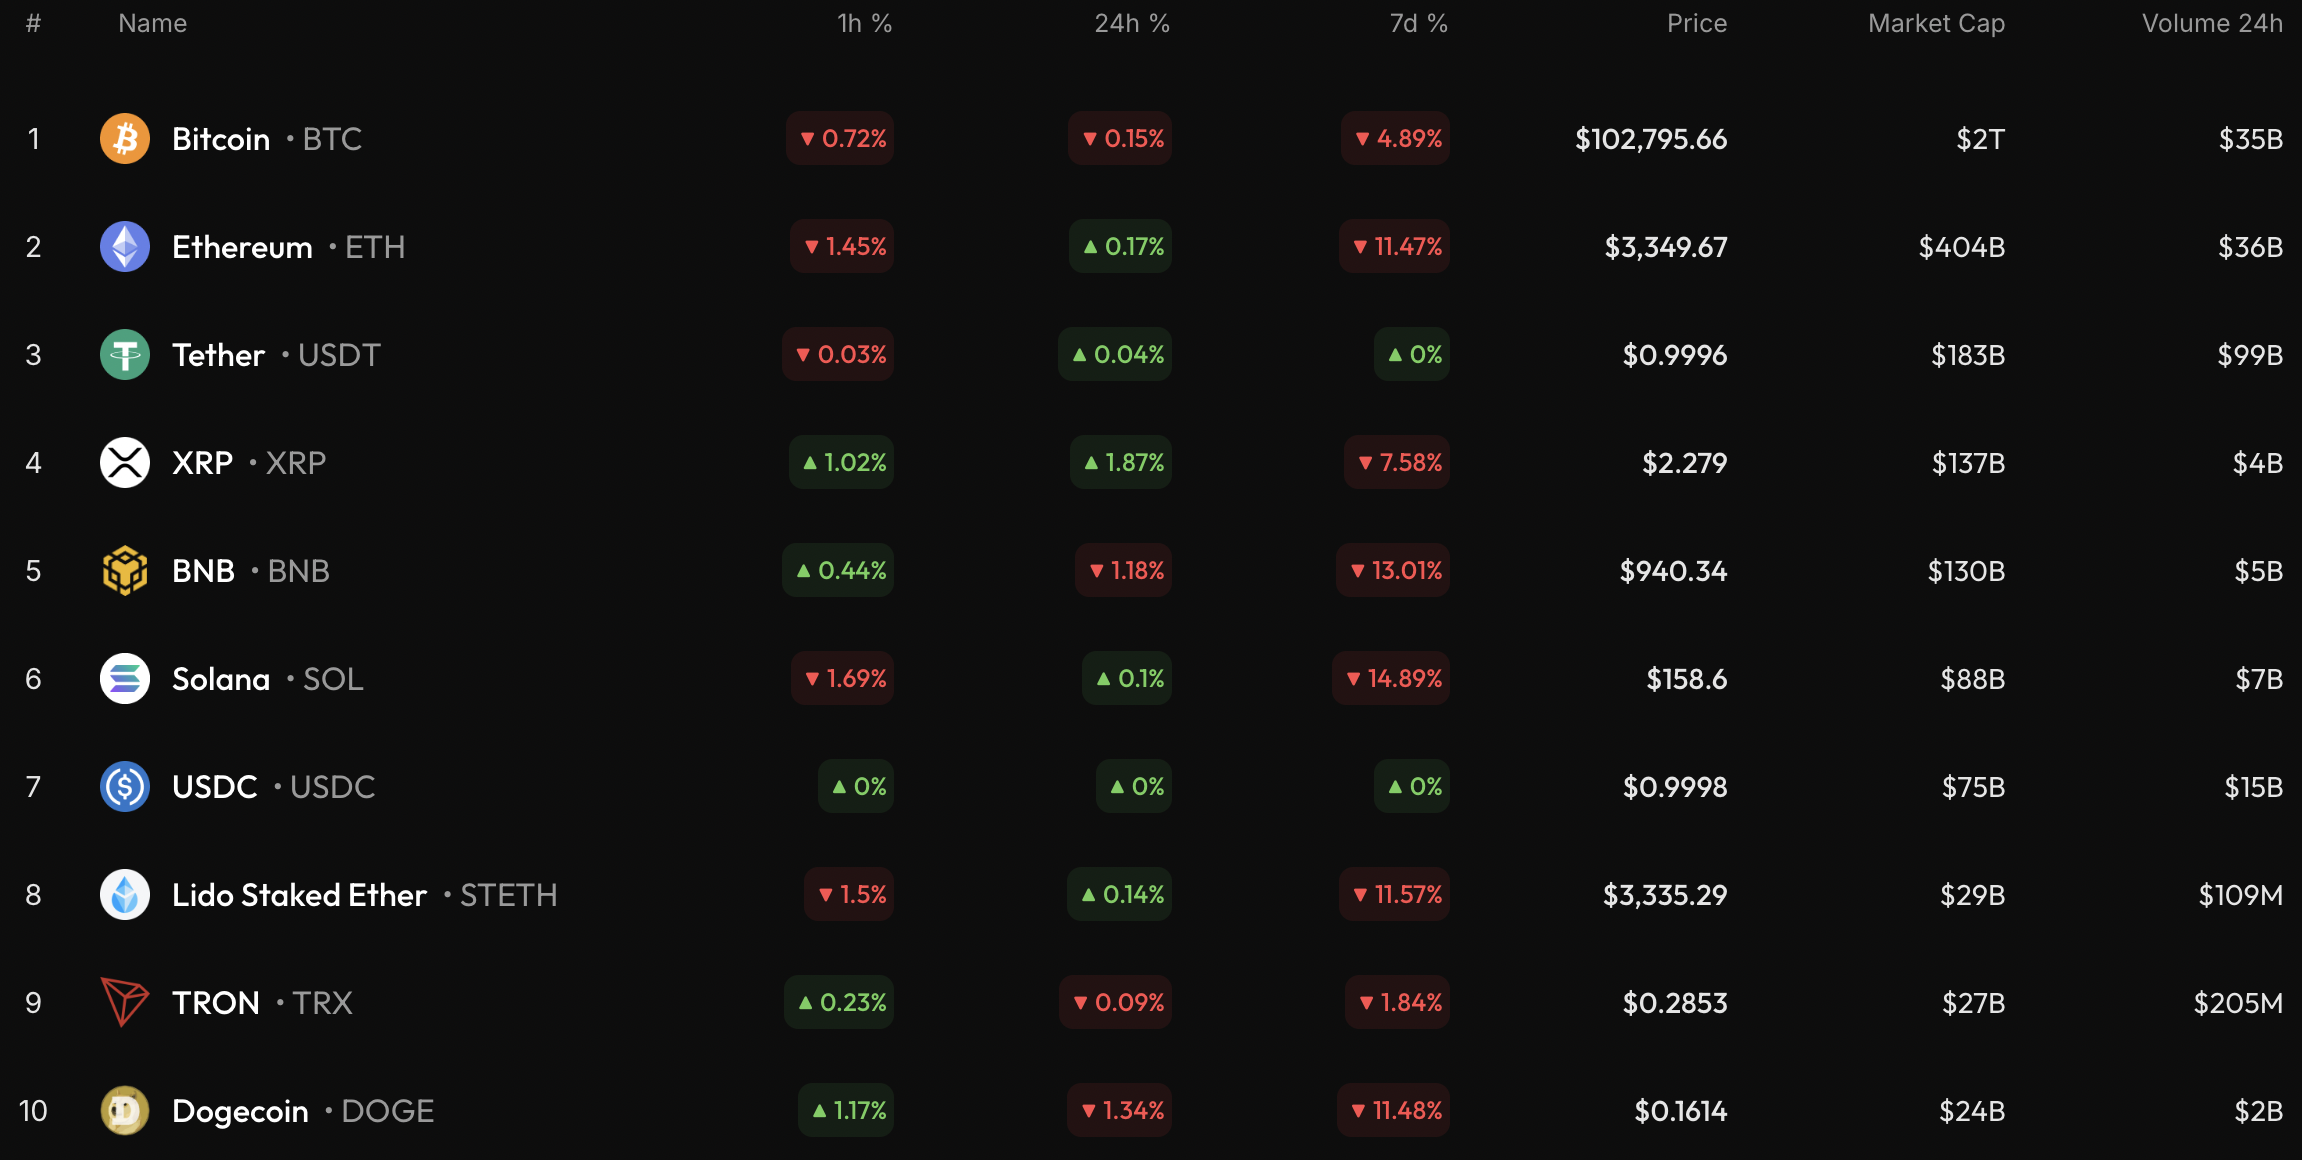Sort table by 24h % column header
The height and width of the screenshot is (1160, 2302).
[x=1131, y=24]
